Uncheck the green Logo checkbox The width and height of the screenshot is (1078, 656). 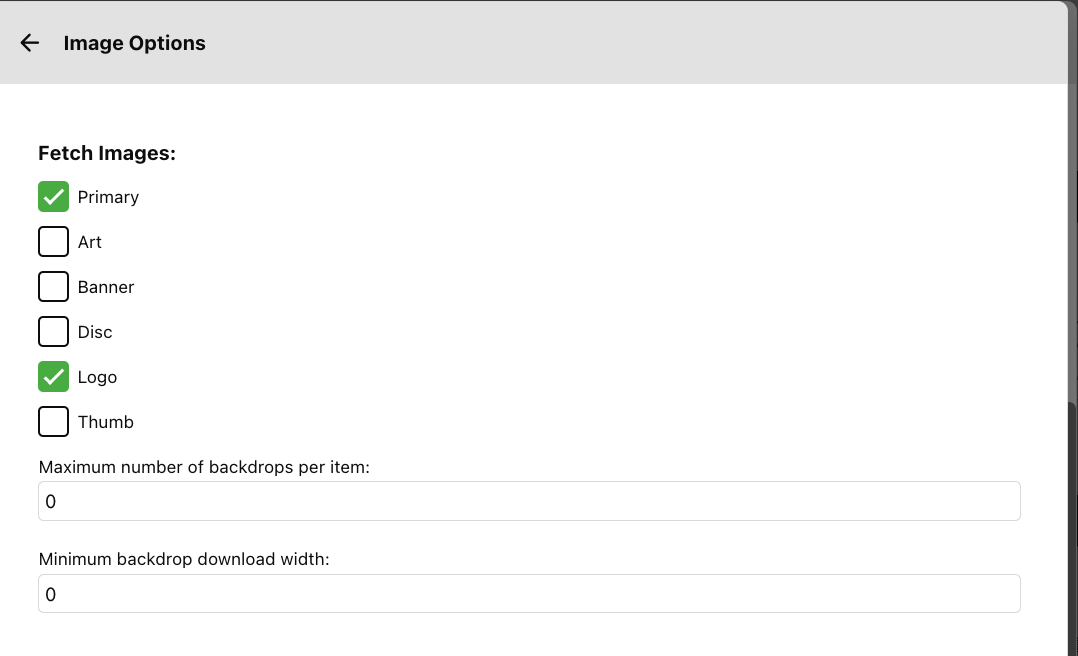pyautogui.click(x=53, y=377)
